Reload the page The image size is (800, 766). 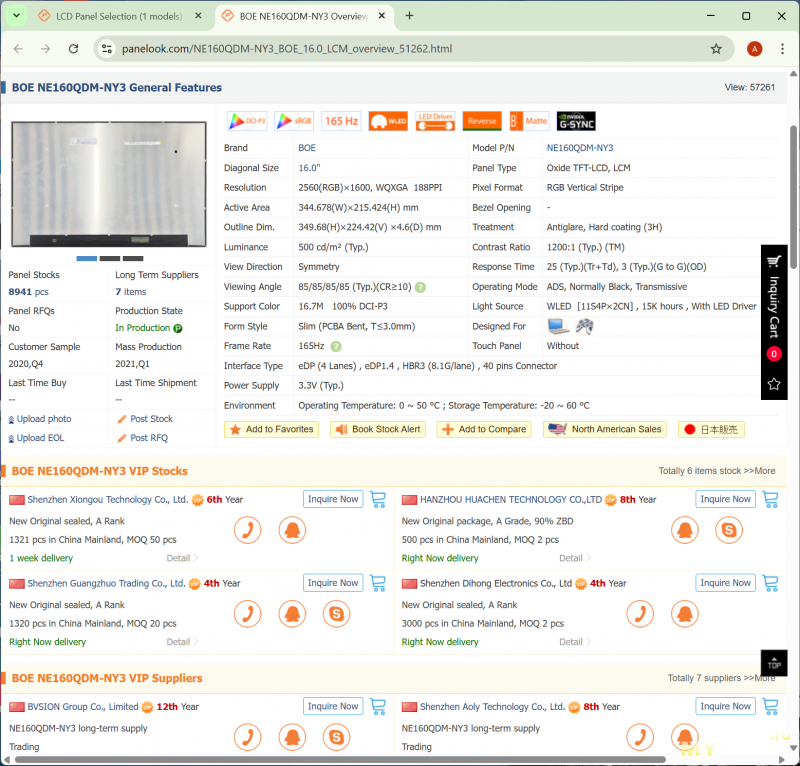click(x=73, y=48)
